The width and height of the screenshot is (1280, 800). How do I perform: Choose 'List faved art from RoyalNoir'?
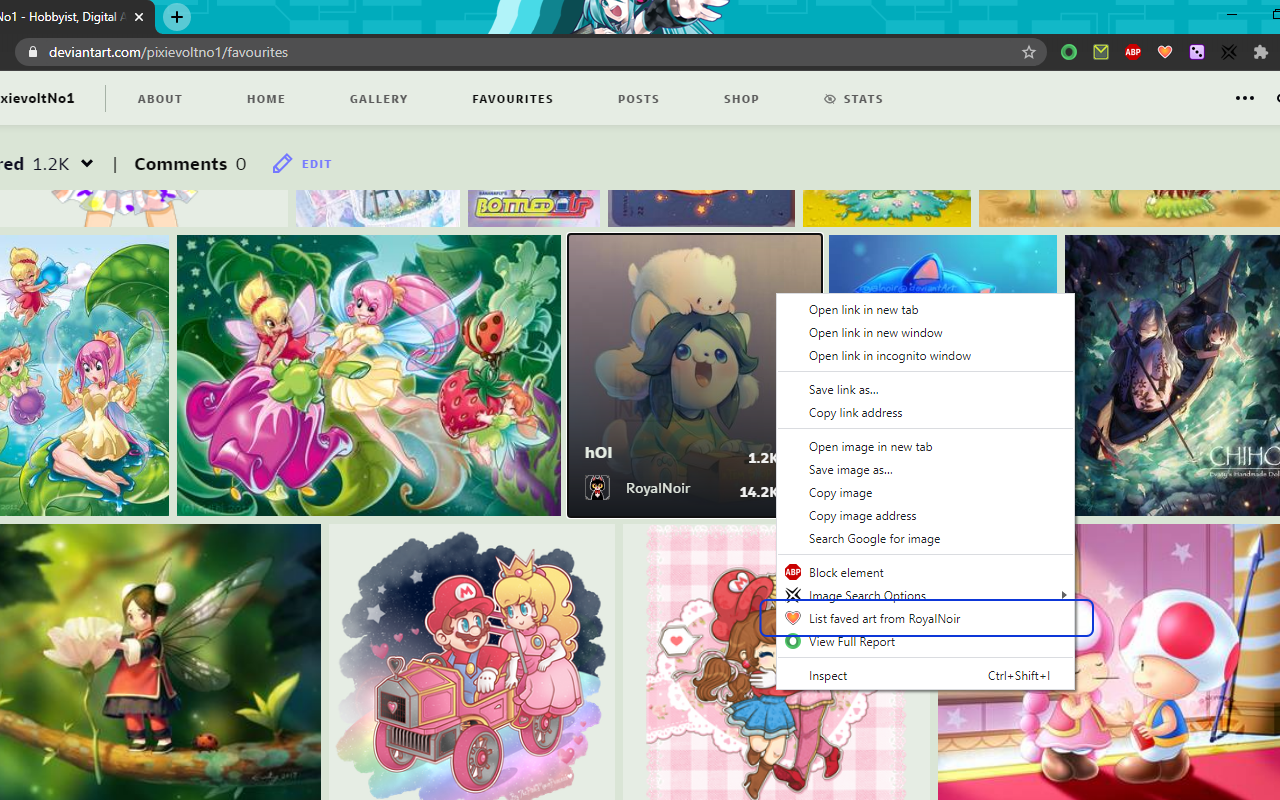click(884, 619)
